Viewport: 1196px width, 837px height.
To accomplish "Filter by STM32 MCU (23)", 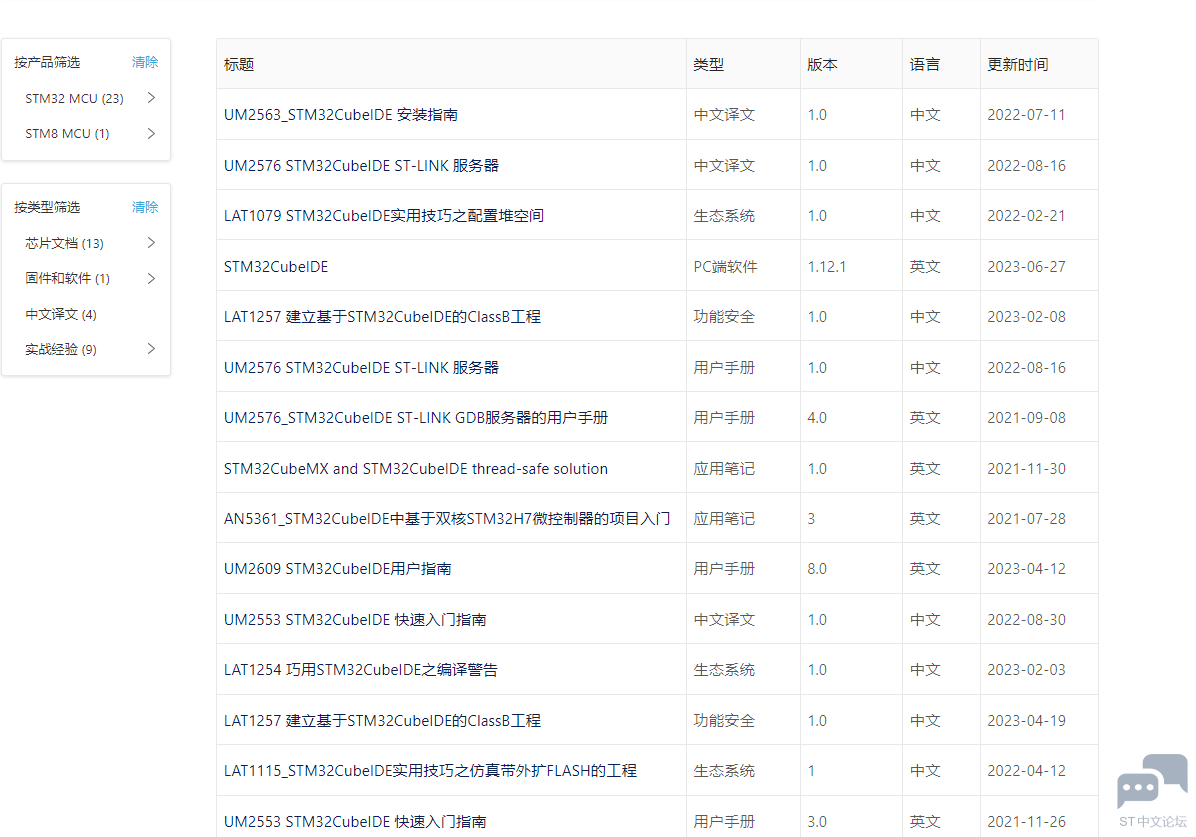I will point(74,98).
